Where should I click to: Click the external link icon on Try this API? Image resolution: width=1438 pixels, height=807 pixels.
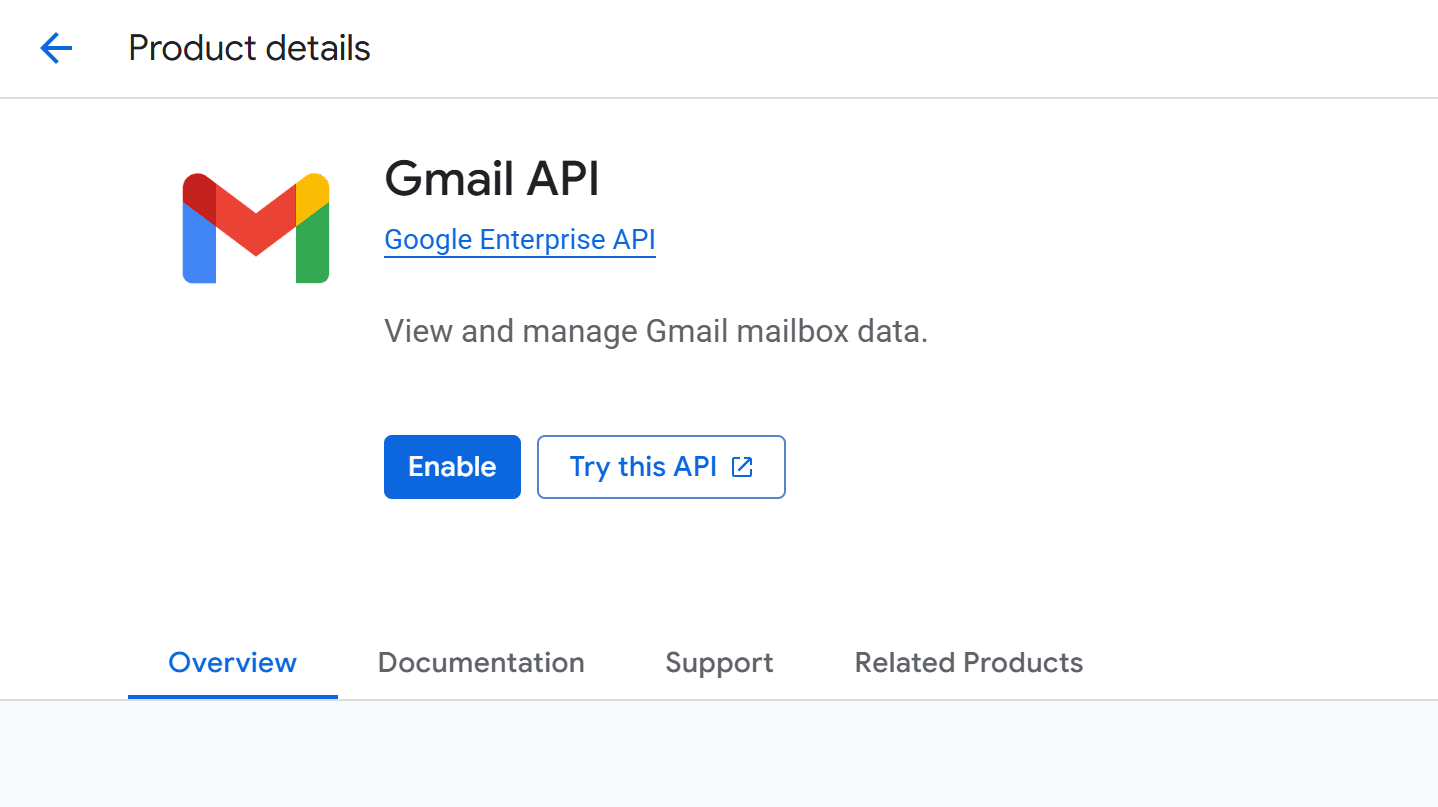tap(742, 467)
